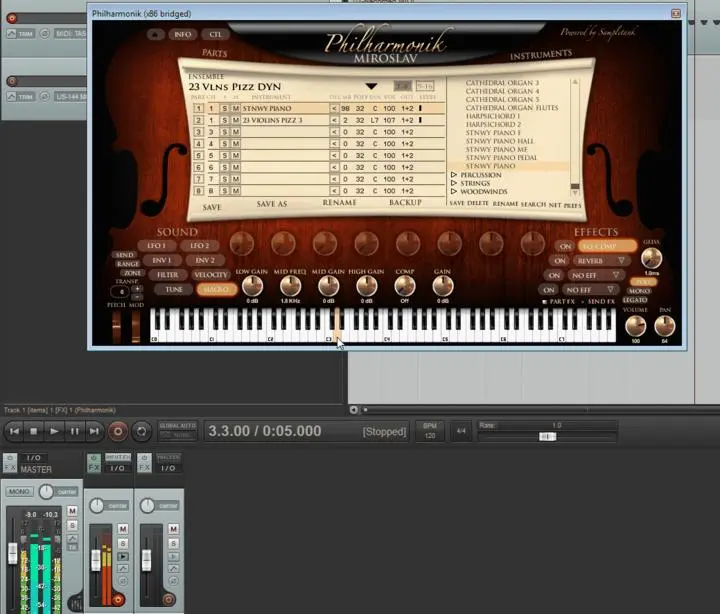Select part number 4 row

click(198, 144)
